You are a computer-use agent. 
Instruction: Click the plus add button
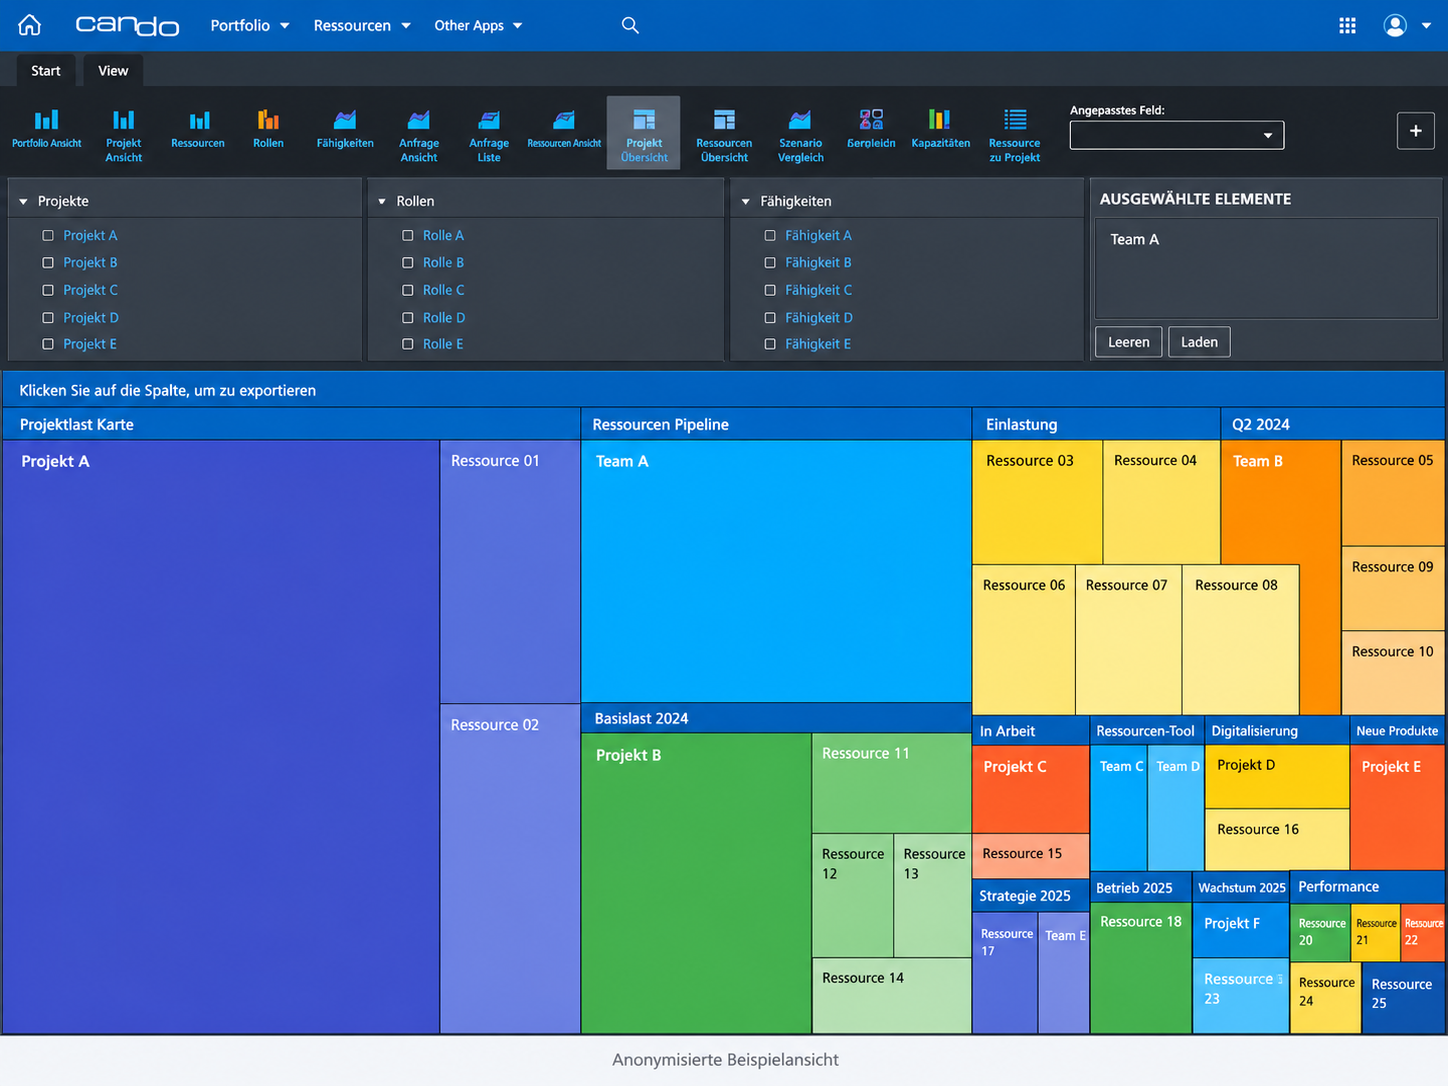point(1415,131)
